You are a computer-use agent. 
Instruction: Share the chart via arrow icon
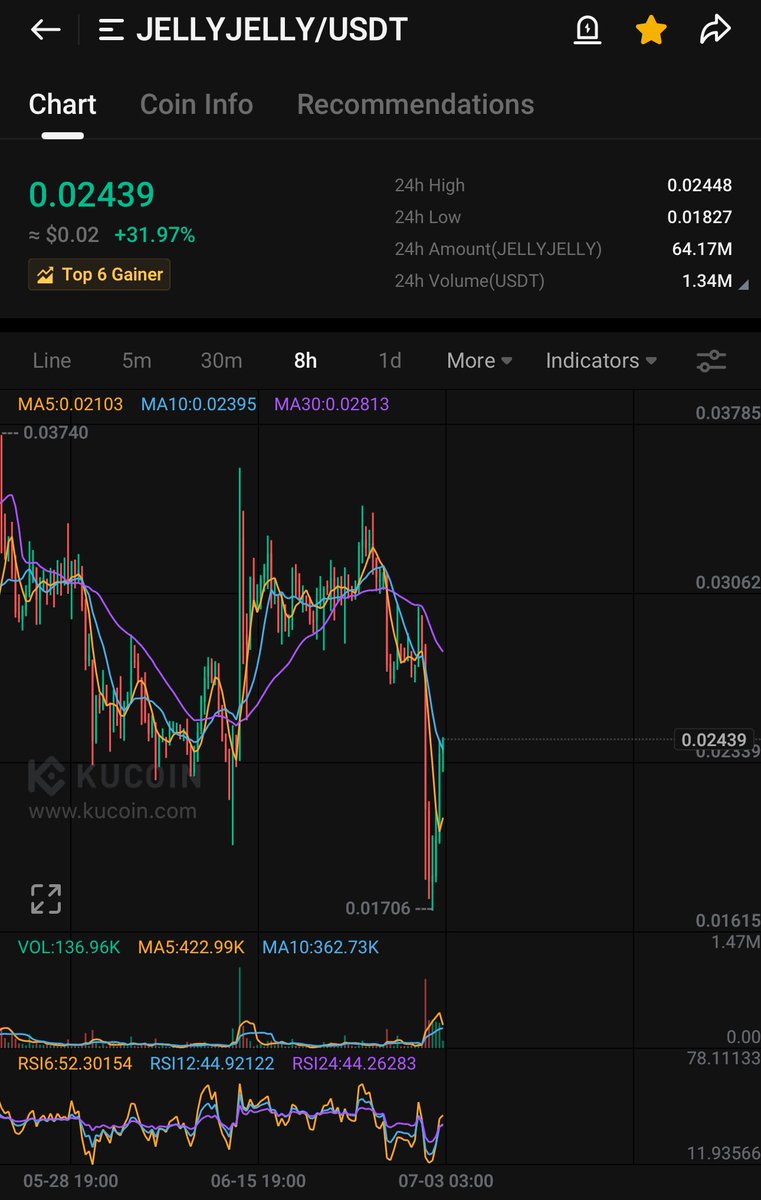(x=715, y=31)
